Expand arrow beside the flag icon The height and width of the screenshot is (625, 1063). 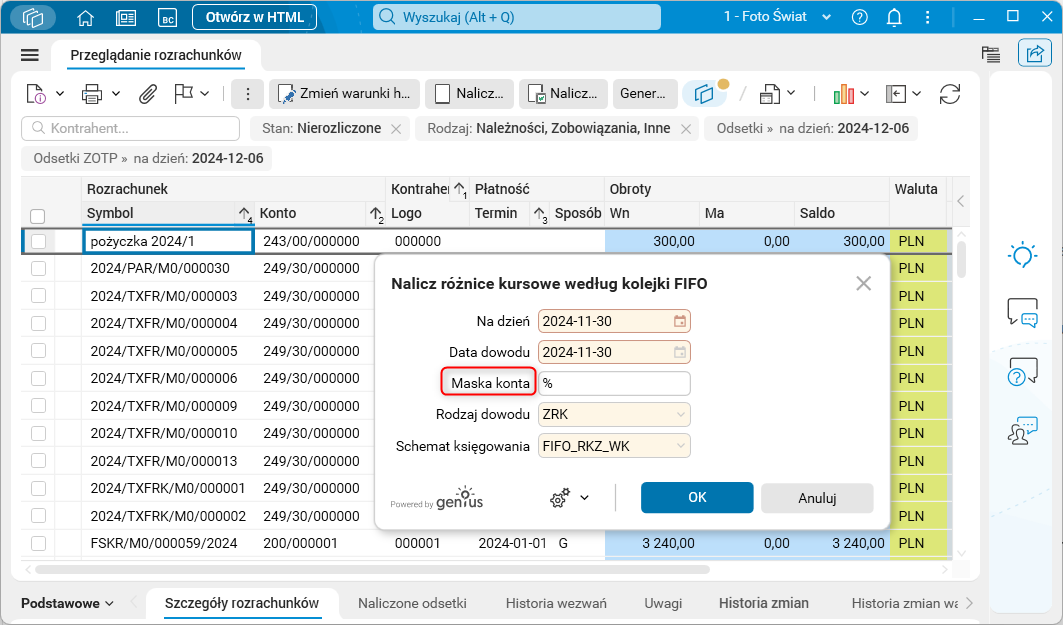pos(205,94)
